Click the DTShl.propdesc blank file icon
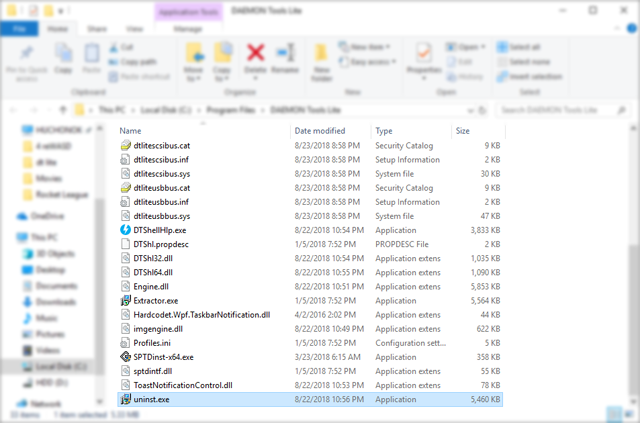This screenshot has width=640, height=423. click(x=125, y=244)
